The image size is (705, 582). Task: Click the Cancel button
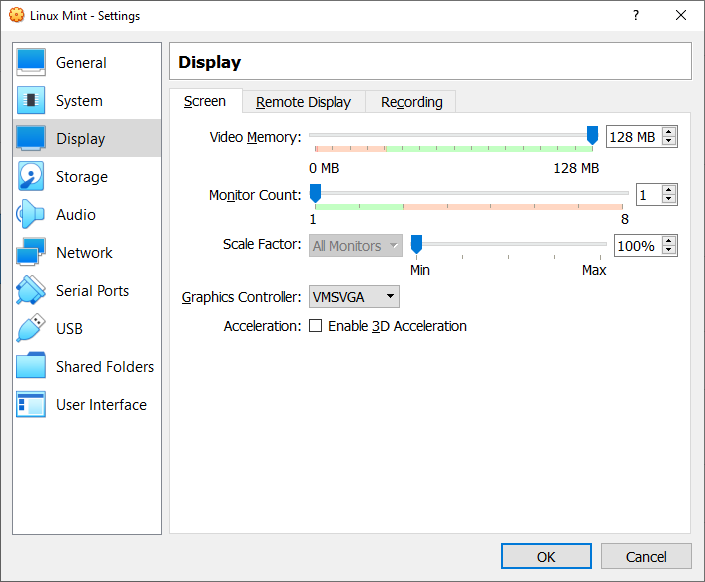[646, 556]
